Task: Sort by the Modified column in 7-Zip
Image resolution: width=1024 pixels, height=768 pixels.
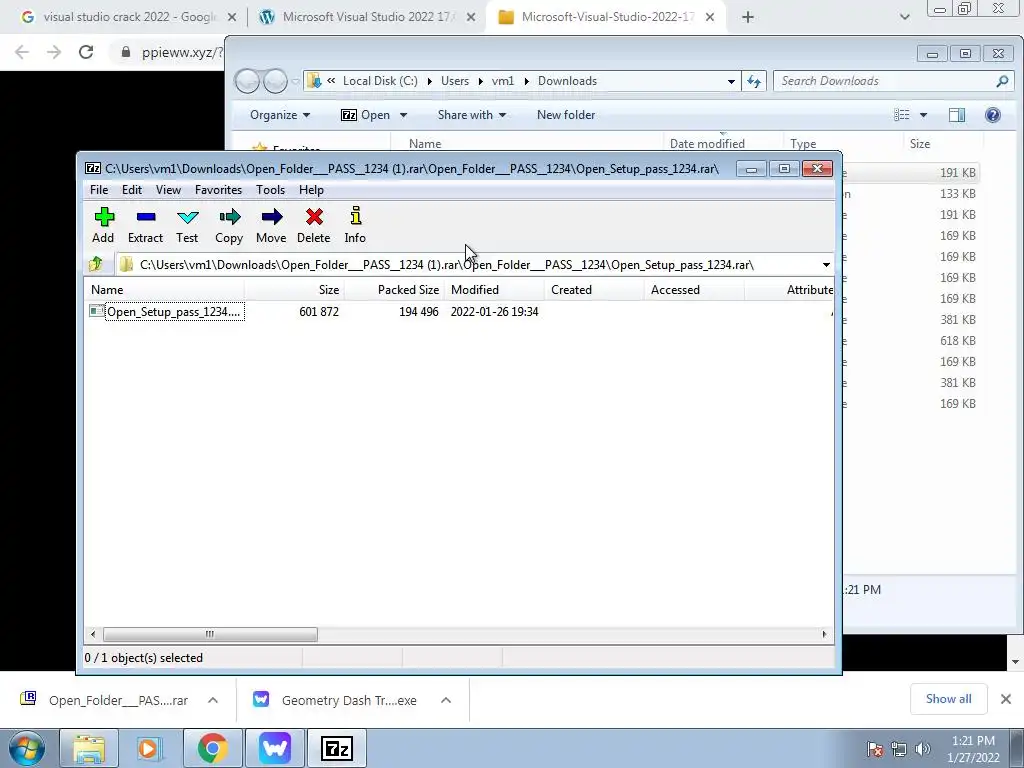Action: tap(494, 290)
